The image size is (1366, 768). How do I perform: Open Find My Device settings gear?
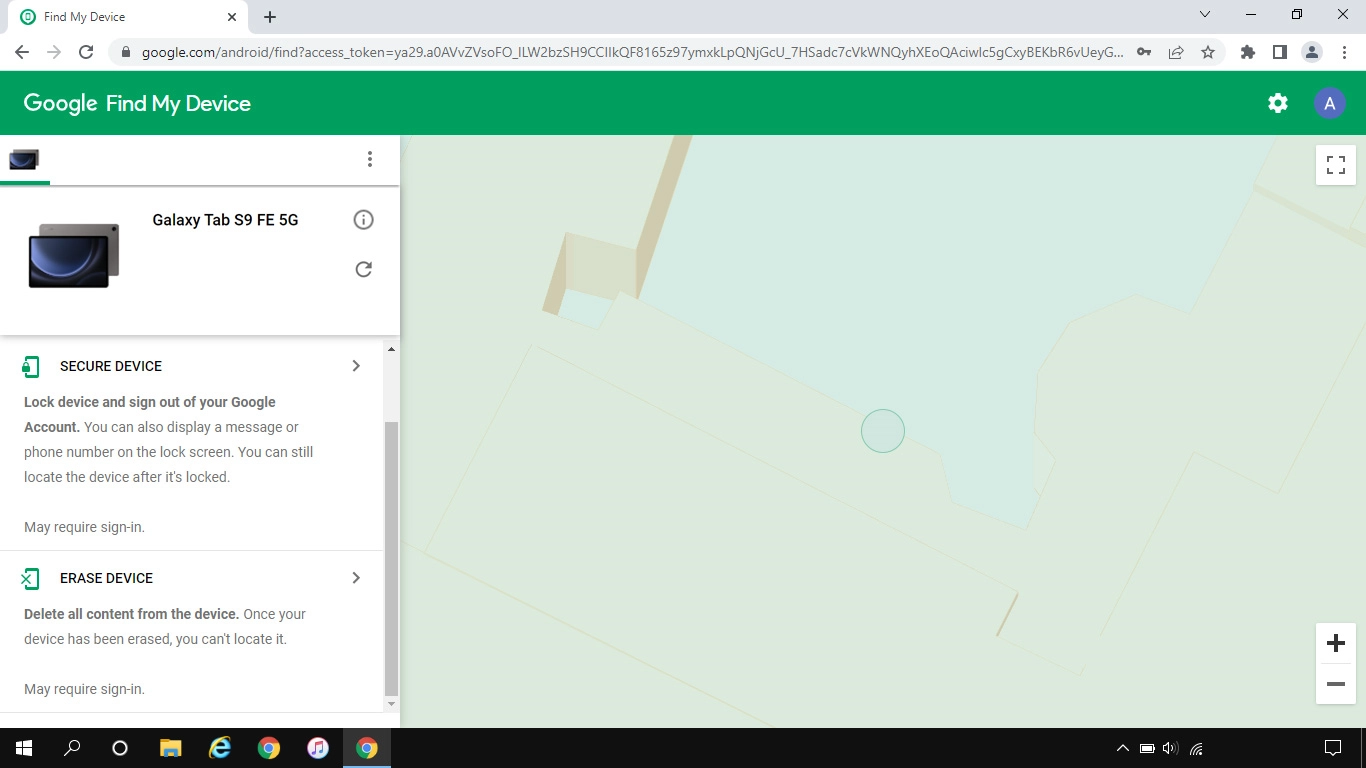[x=1277, y=102]
